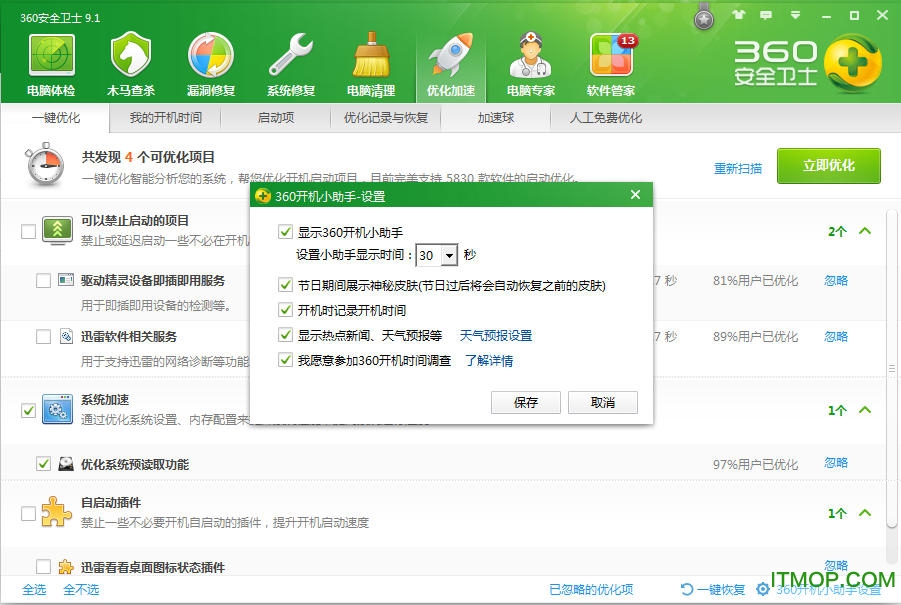Toggle 开机时记录开机时间 checkbox
901x605 pixels.
coord(285,310)
